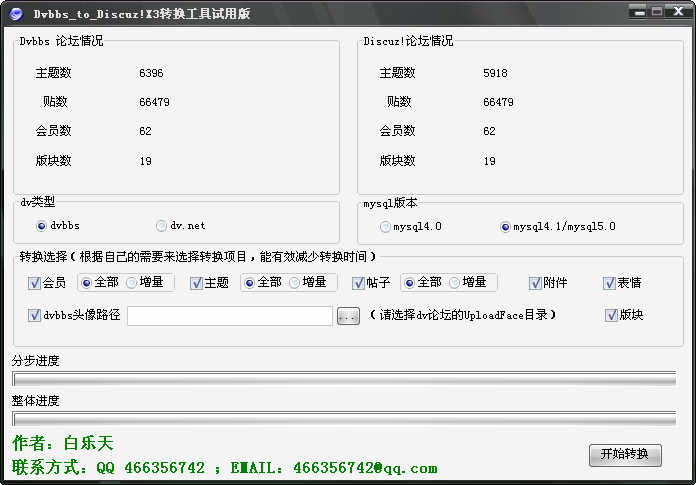This screenshot has width=696, height=485.
Task: Click Dvbbs 贴数 value 66479
Action: pyautogui.click(x=154, y=103)
